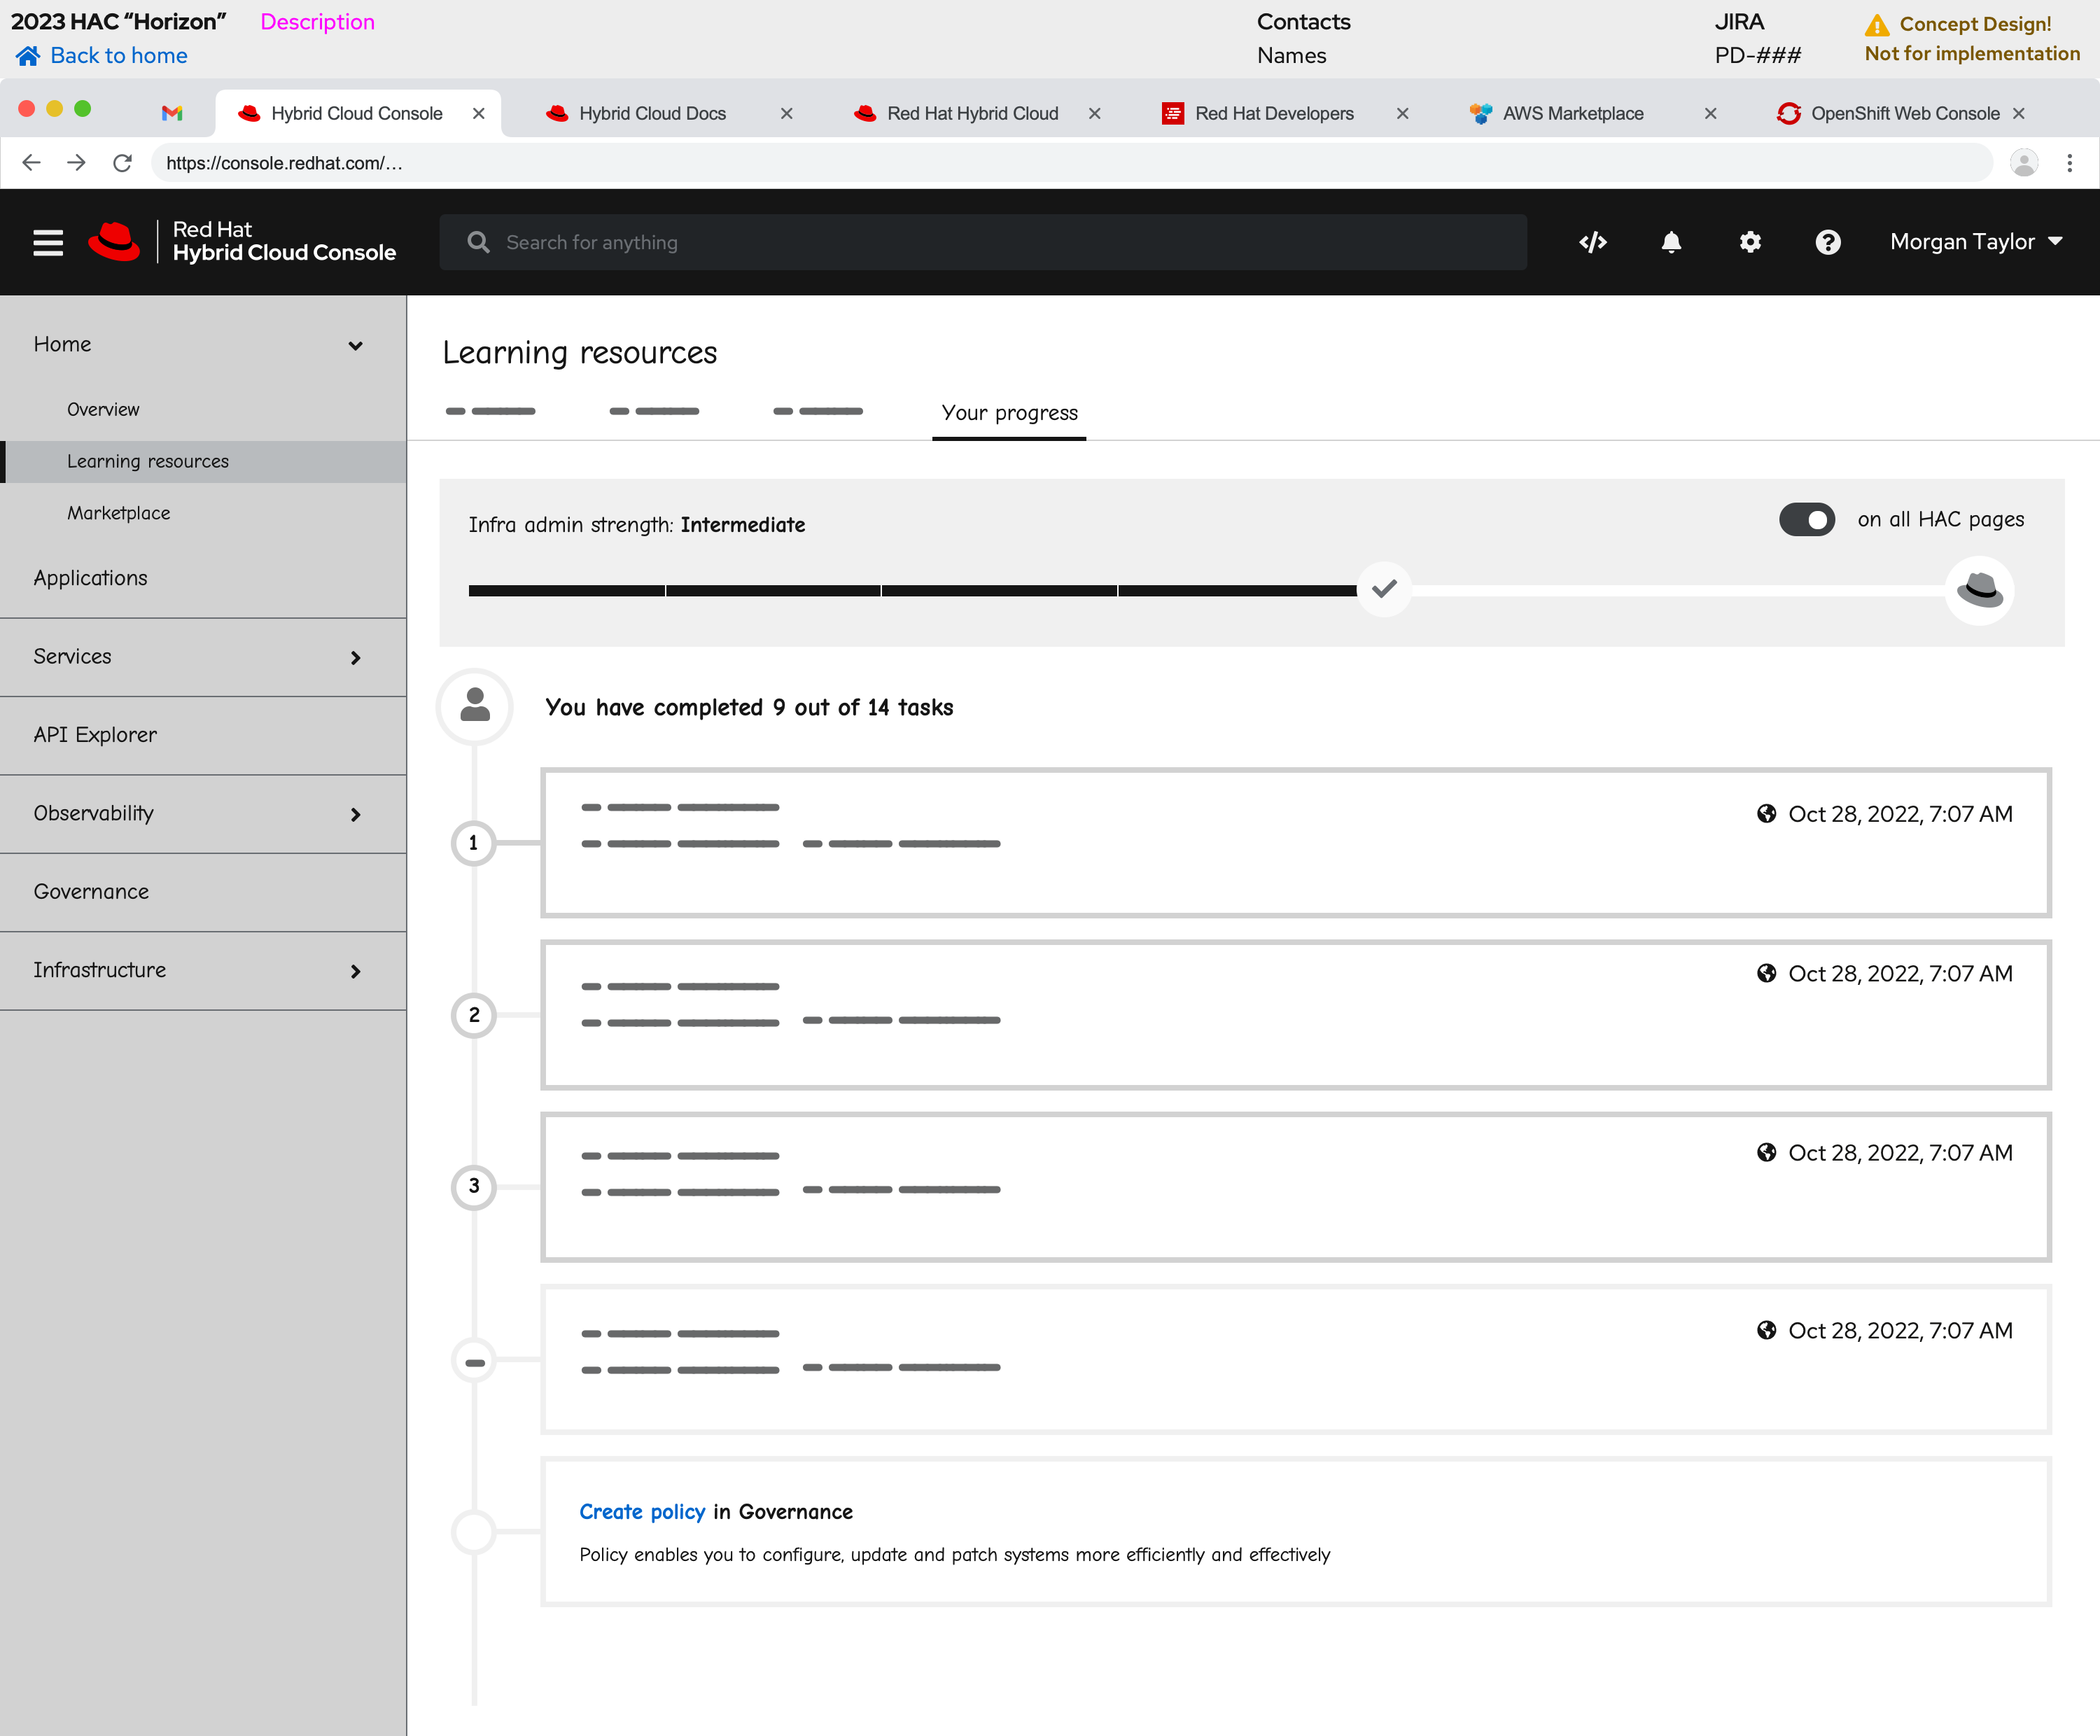Collapse the Home navigation section
This screenshot has height=1736, width=2100.
pyautogui.click(x=355, y=345)
